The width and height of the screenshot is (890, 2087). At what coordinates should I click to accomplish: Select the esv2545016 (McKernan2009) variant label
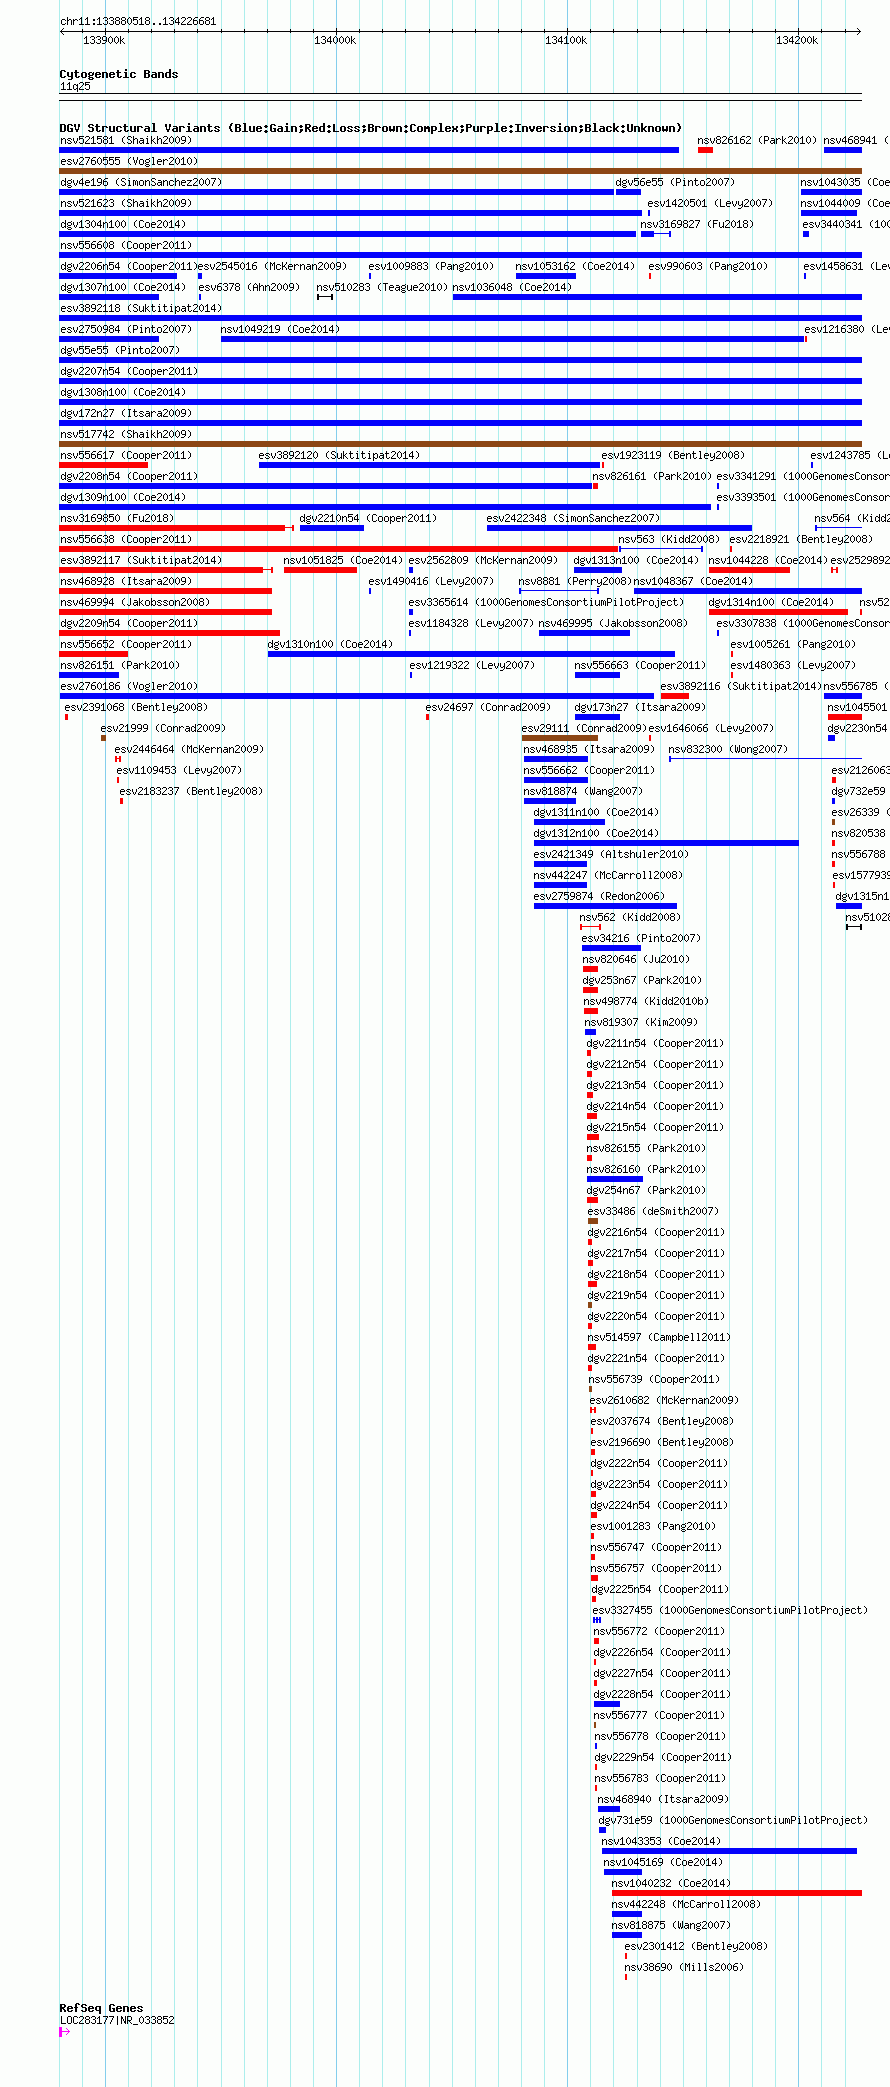point(273,267)
